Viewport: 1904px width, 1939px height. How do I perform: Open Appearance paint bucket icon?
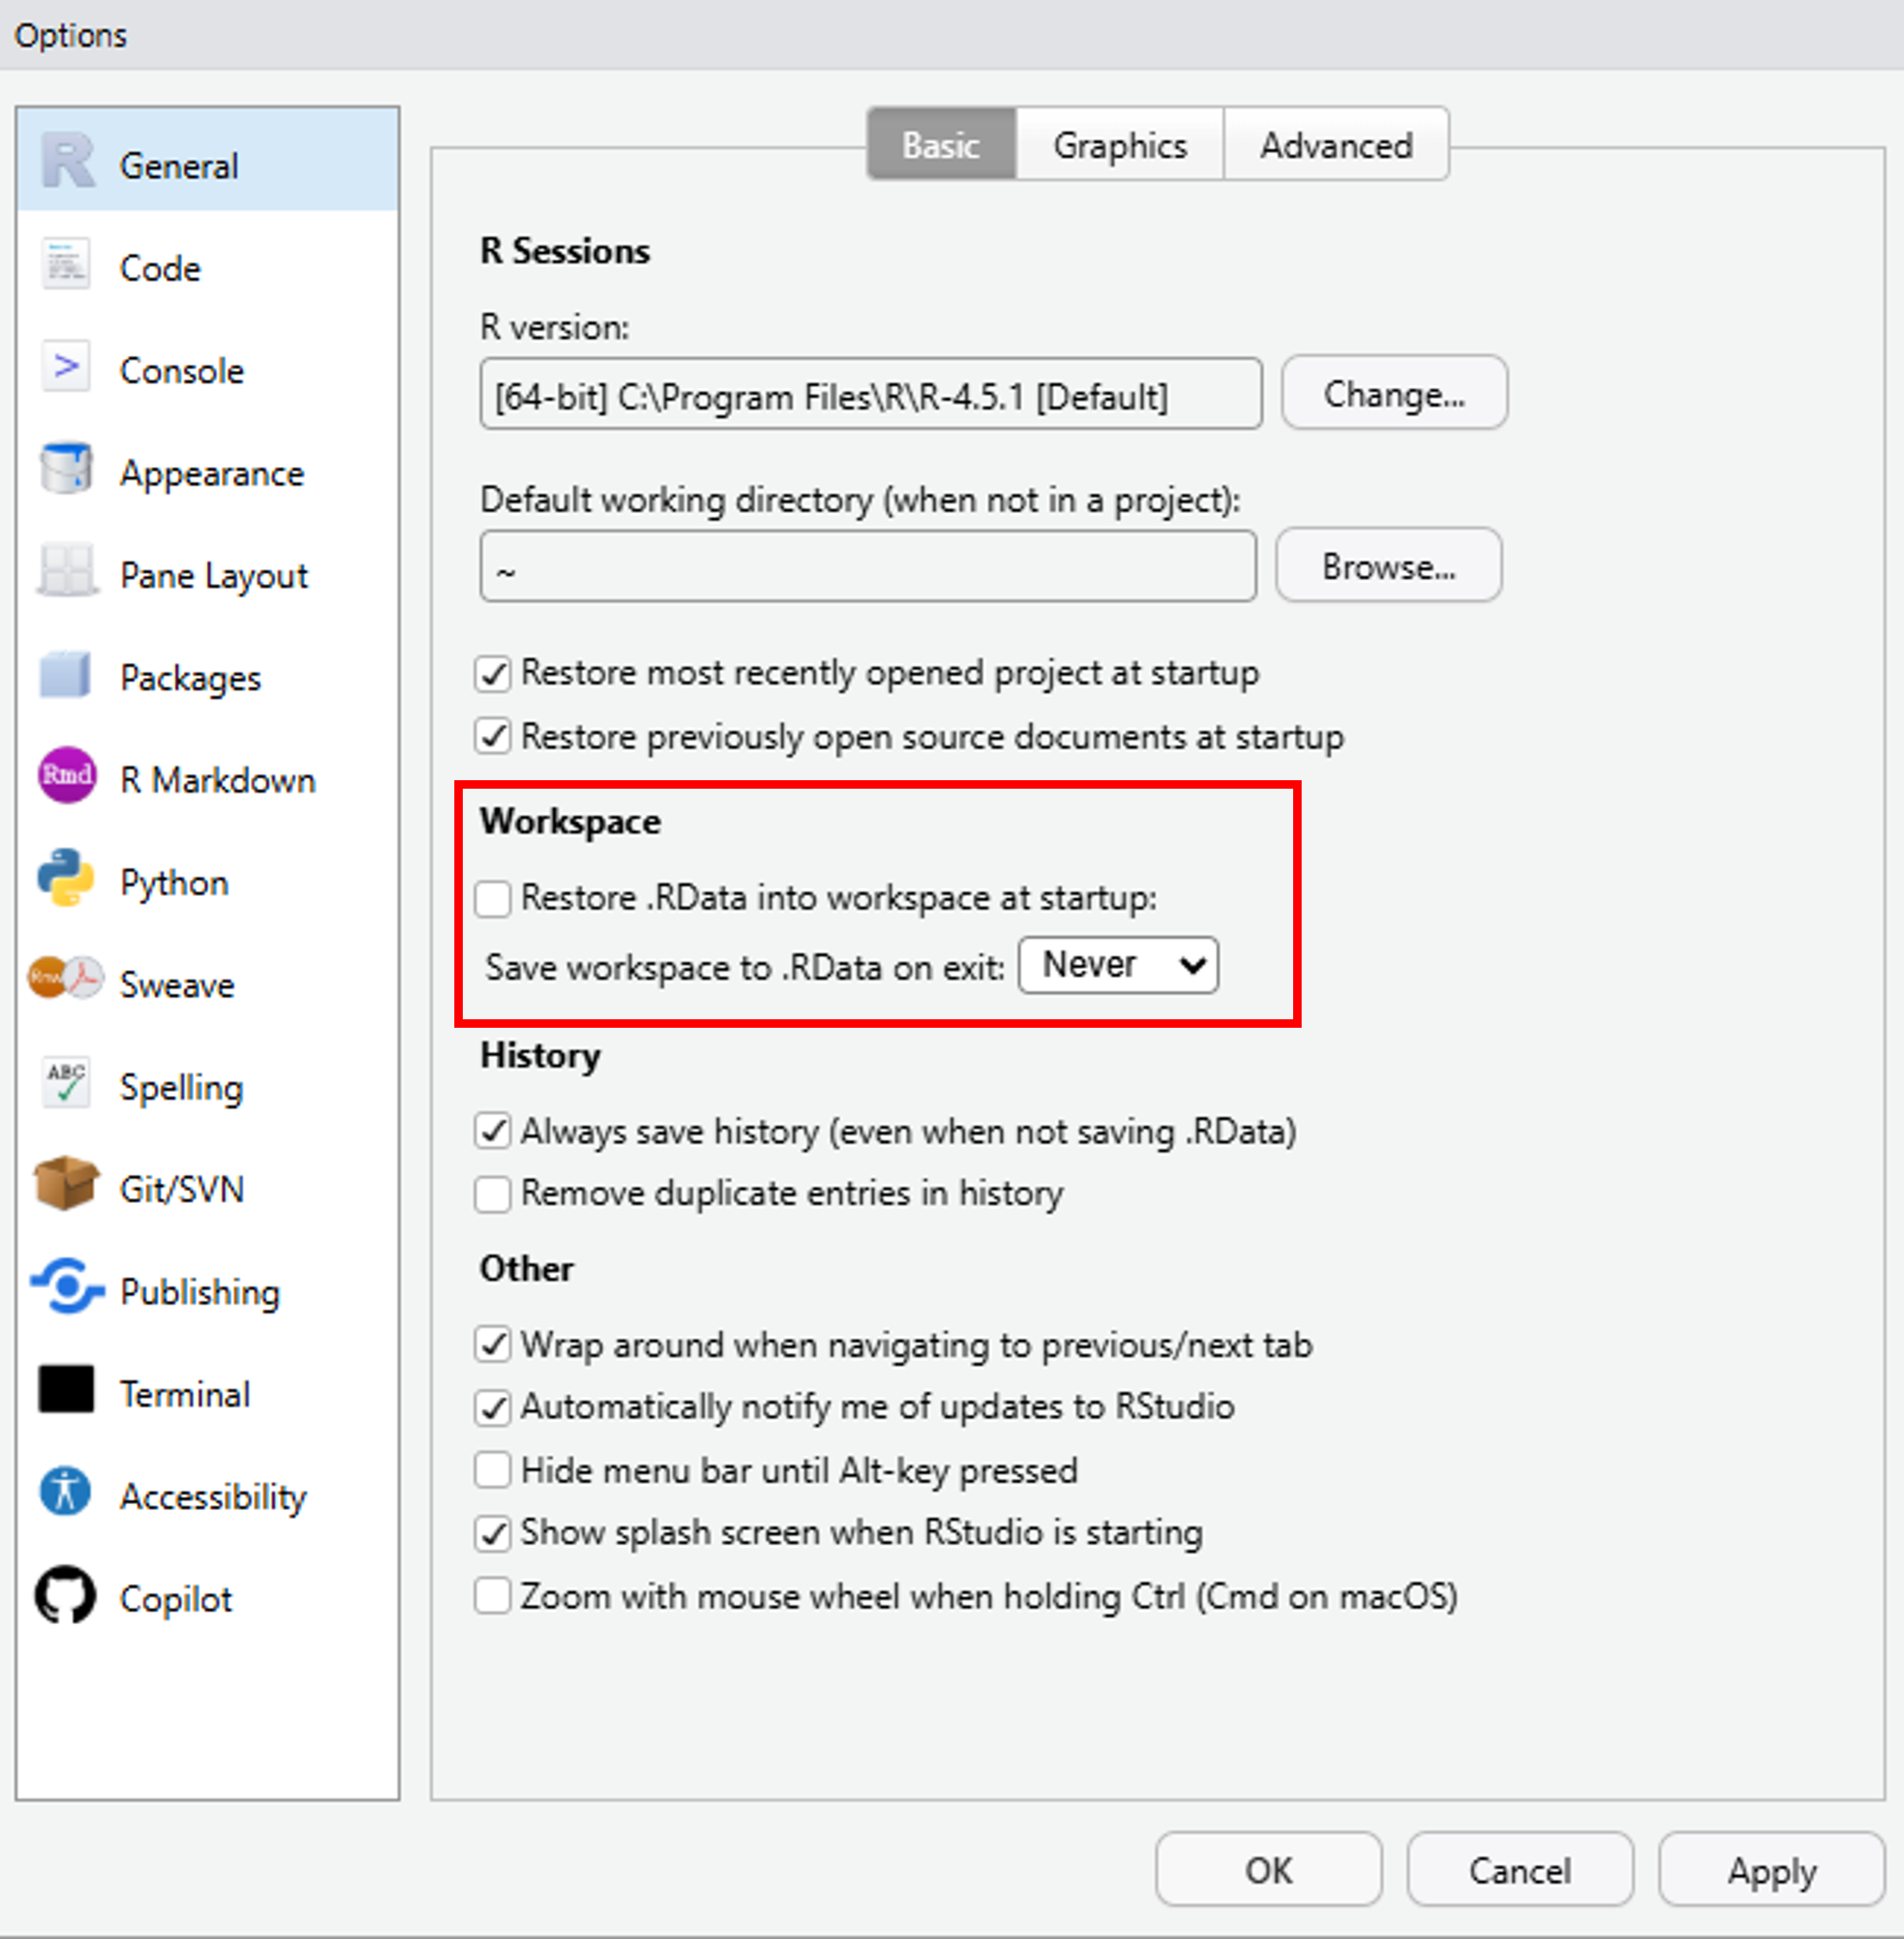[x=66, y=470]
